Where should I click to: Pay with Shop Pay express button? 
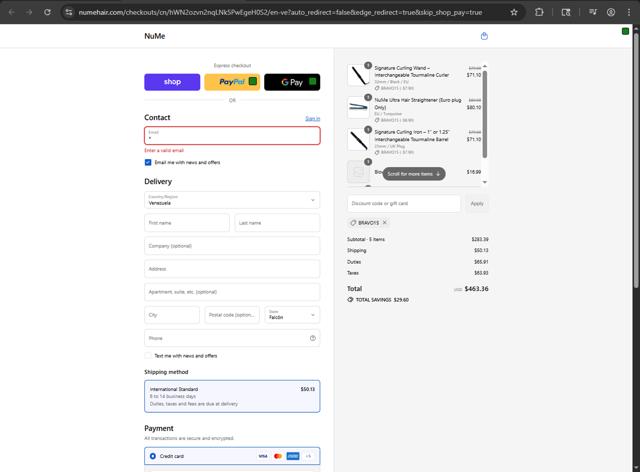click(x=172, y=82)
